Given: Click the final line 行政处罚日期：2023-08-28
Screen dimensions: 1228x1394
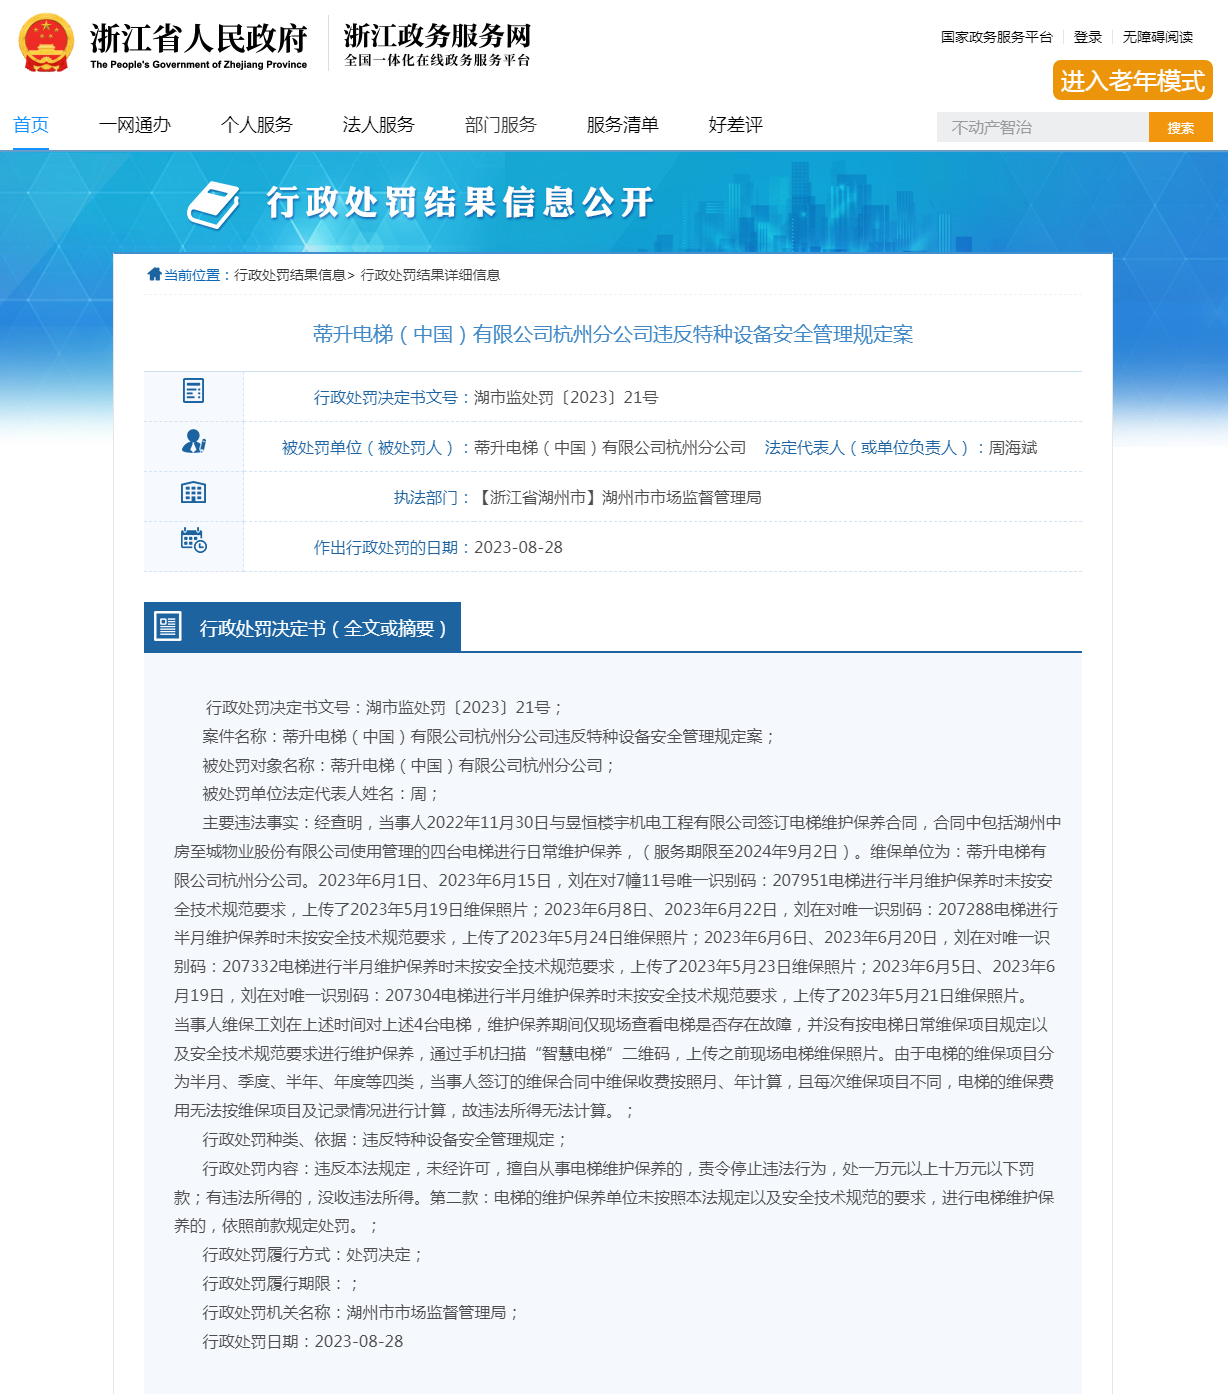Looking at the screenshot, I should tap(303, 1341).
